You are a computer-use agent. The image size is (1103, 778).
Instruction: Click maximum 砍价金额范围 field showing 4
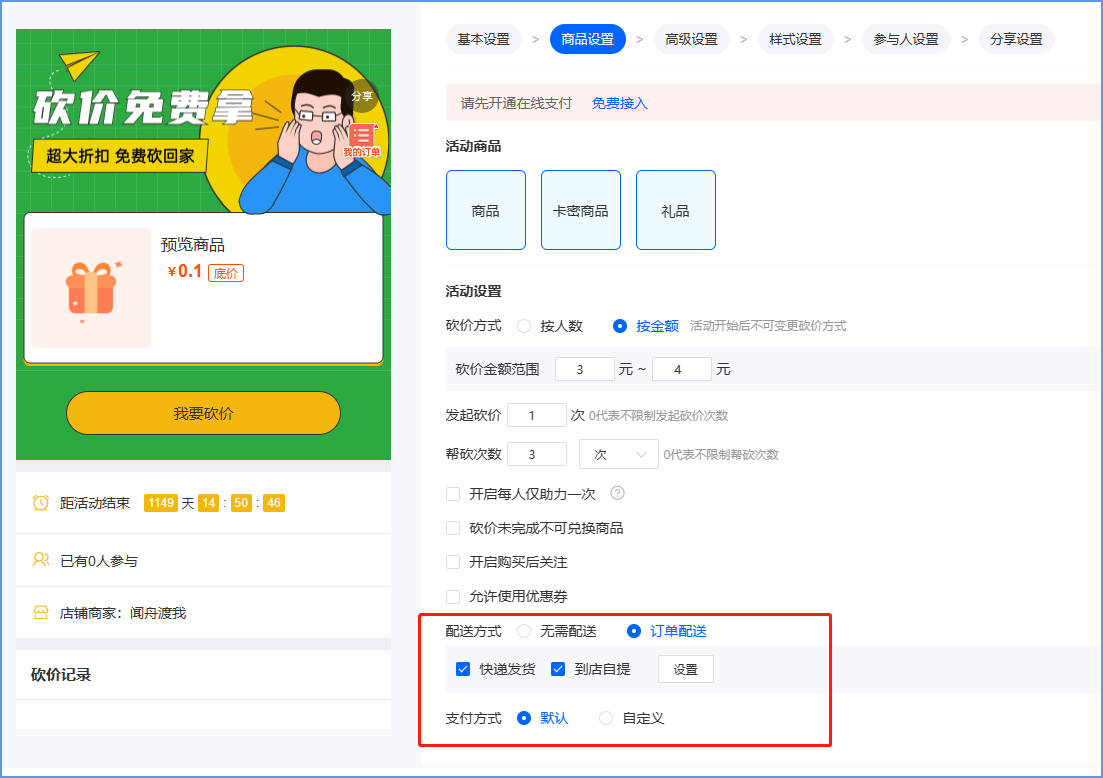682,369
